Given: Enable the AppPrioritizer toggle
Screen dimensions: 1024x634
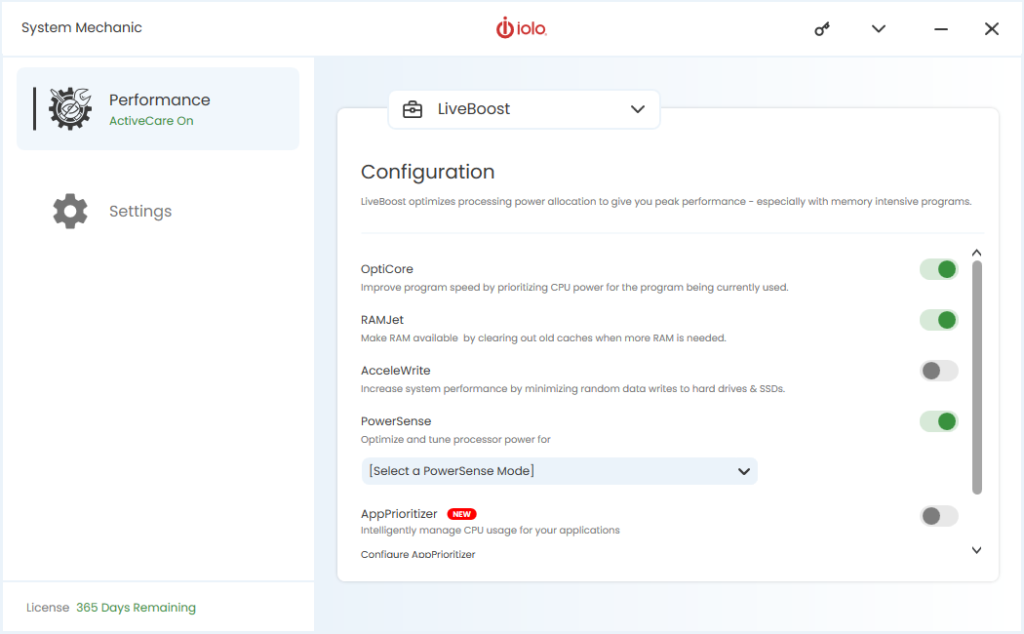Looking at the screenshot, I should point(938,516).
